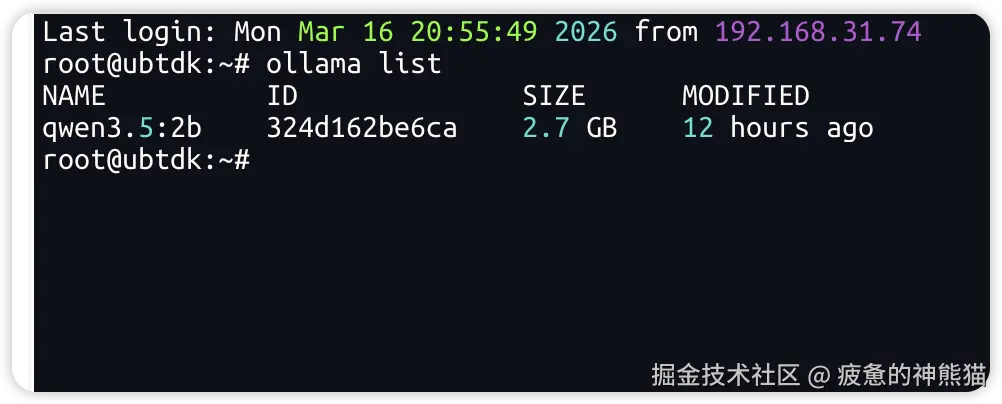The width and height of the screenshot is (1002, 404).
Task: Click the "Last login:" text
Action: tap(130, 31)
